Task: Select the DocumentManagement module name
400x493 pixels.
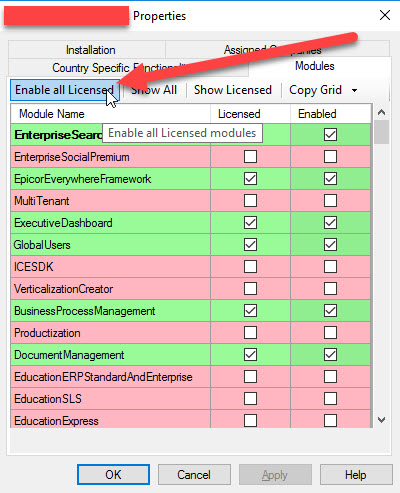Action: pos(69,355)
